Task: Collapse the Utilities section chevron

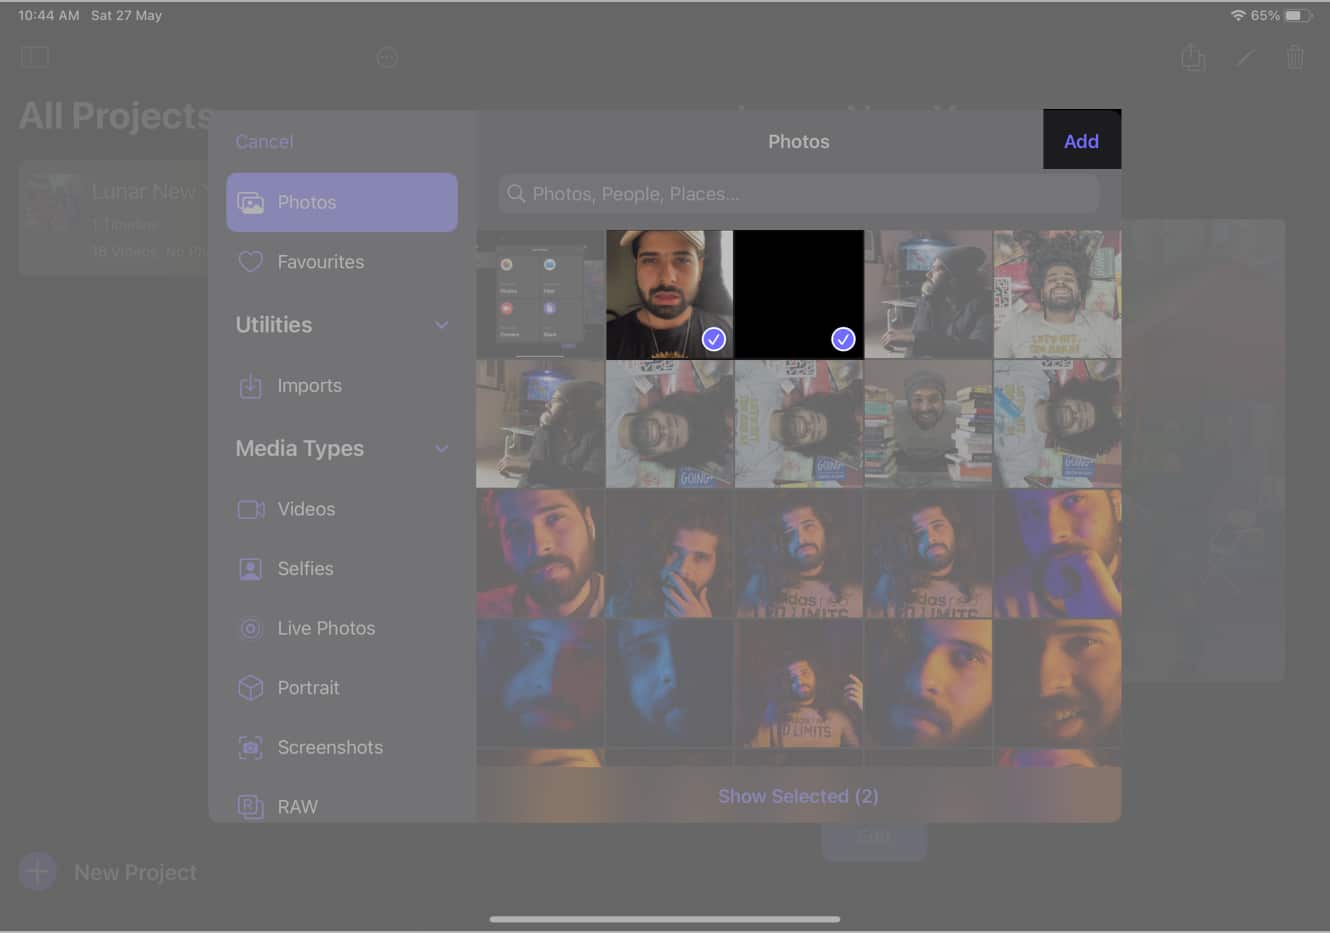Action: 441,325
